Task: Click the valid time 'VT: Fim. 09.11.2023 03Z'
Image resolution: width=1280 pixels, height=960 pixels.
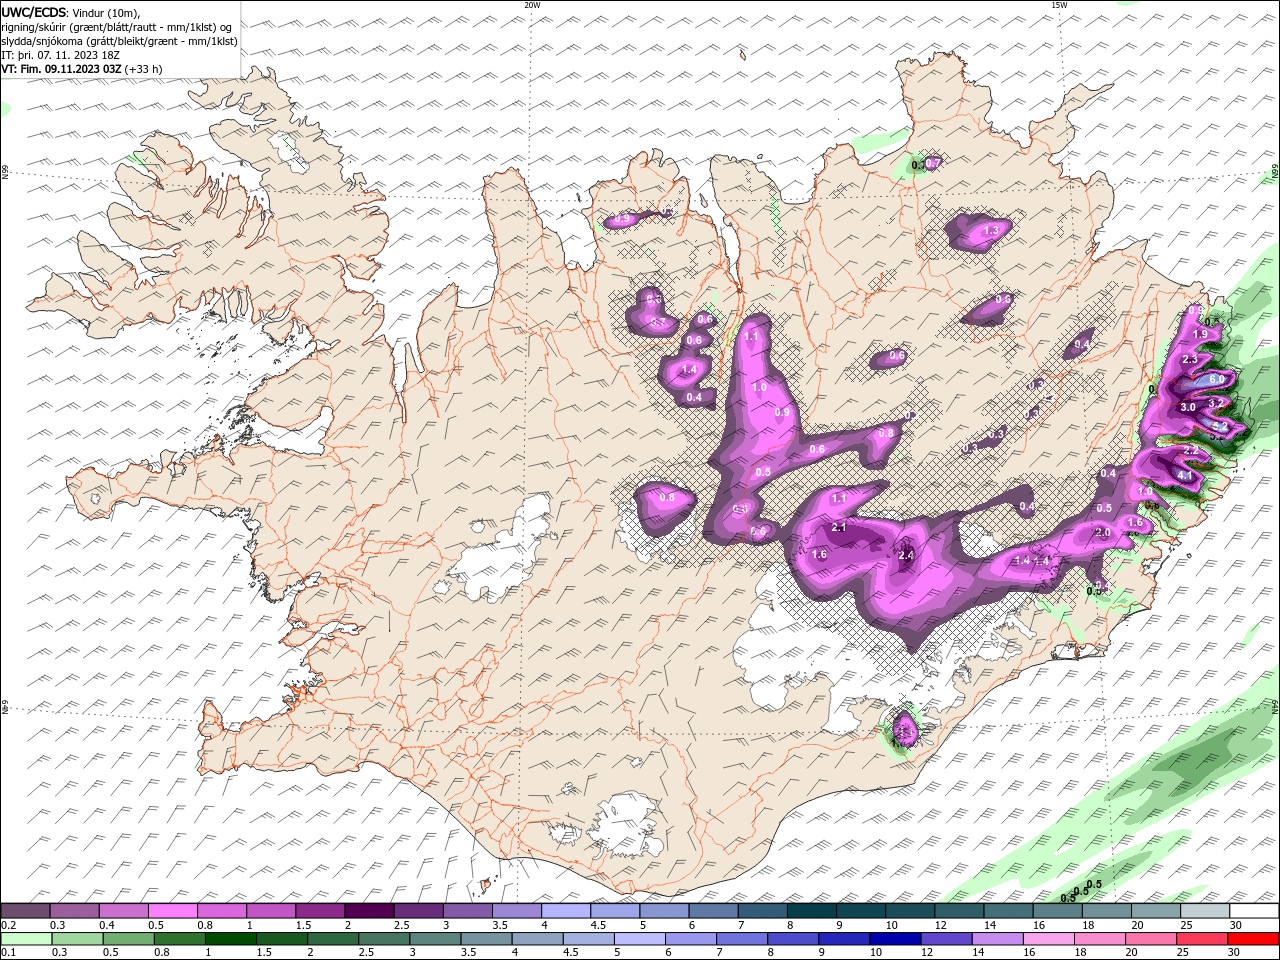Action: point(61,69)
